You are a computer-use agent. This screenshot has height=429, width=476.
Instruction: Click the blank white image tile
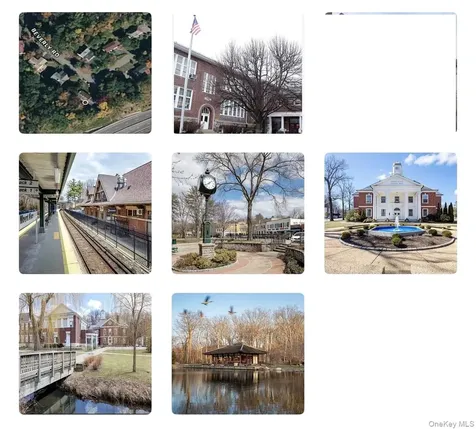[391, 73]
